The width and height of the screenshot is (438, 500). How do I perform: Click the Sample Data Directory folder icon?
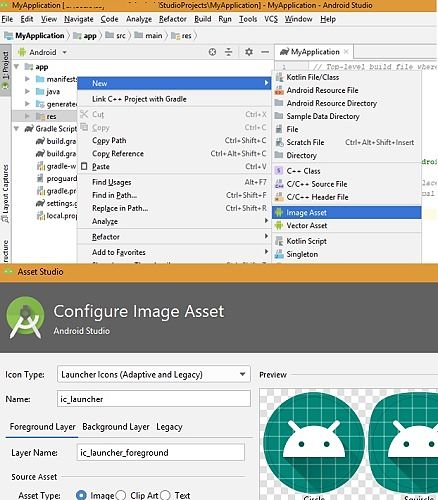(x=279, y=116)
